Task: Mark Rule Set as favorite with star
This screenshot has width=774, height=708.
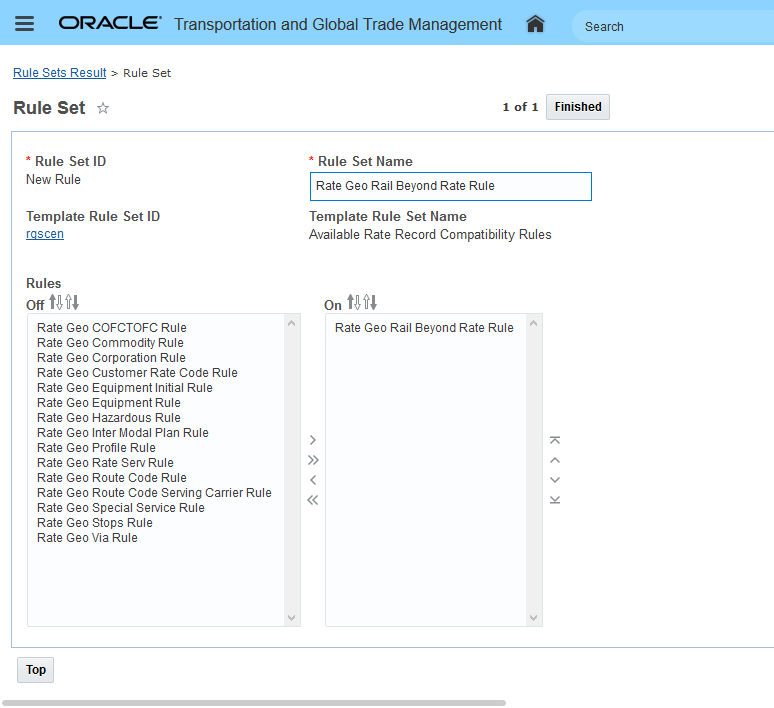Action: pyautogui.click(x=103, y=108)
